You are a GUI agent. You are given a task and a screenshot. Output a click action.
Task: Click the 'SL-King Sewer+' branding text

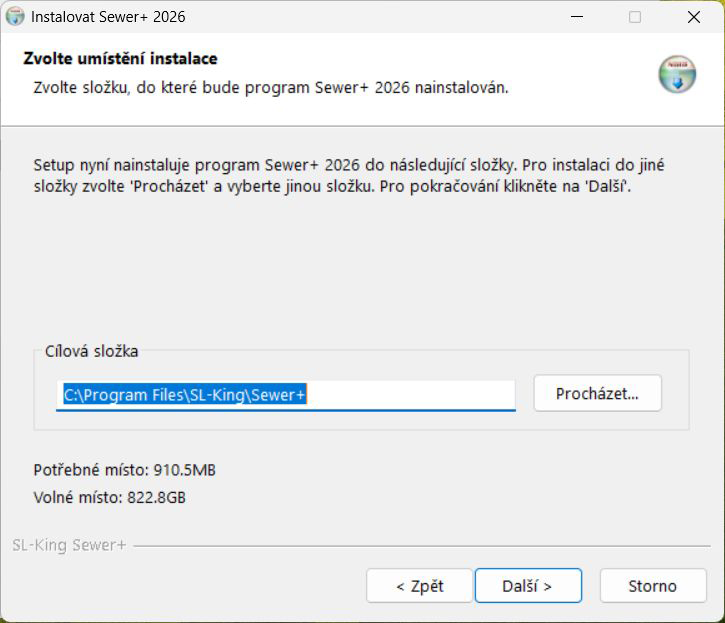click(69, 545)
